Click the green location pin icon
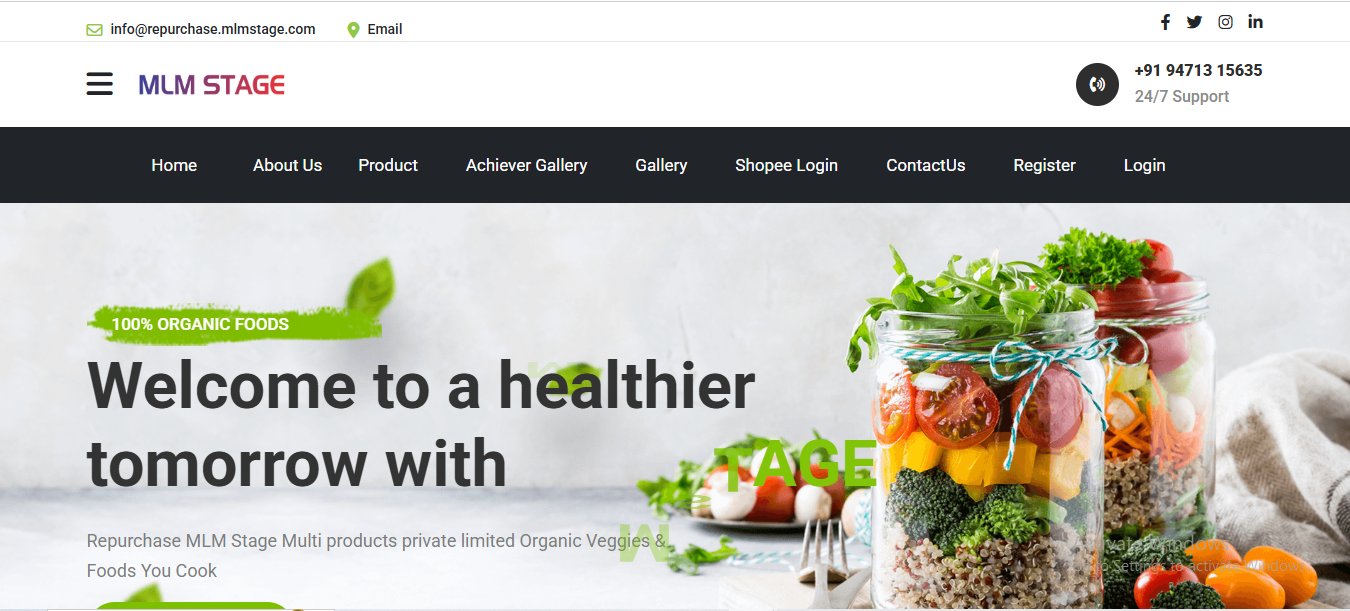 pyautogui.click(x=353, y=30)
